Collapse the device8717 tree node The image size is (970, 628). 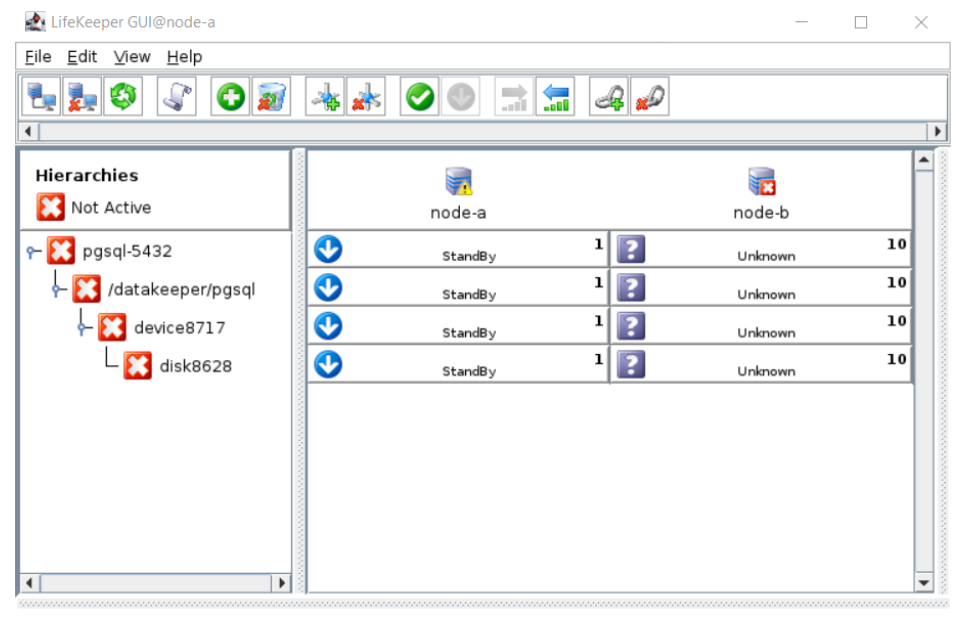click(82, 328)
